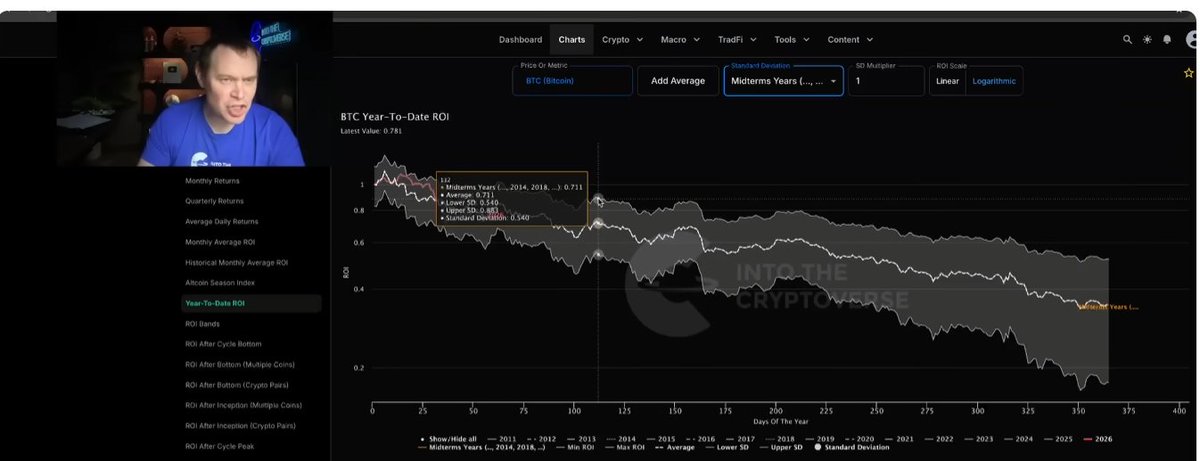Open ROI Bands chart
1200x461 pixels.
(x=202, y=324)
